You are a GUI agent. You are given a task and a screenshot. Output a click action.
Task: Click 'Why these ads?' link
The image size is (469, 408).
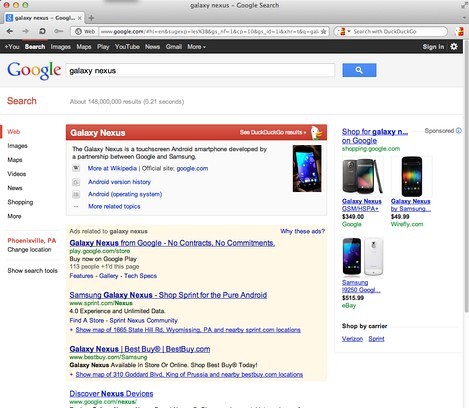[x=302, y=231]
